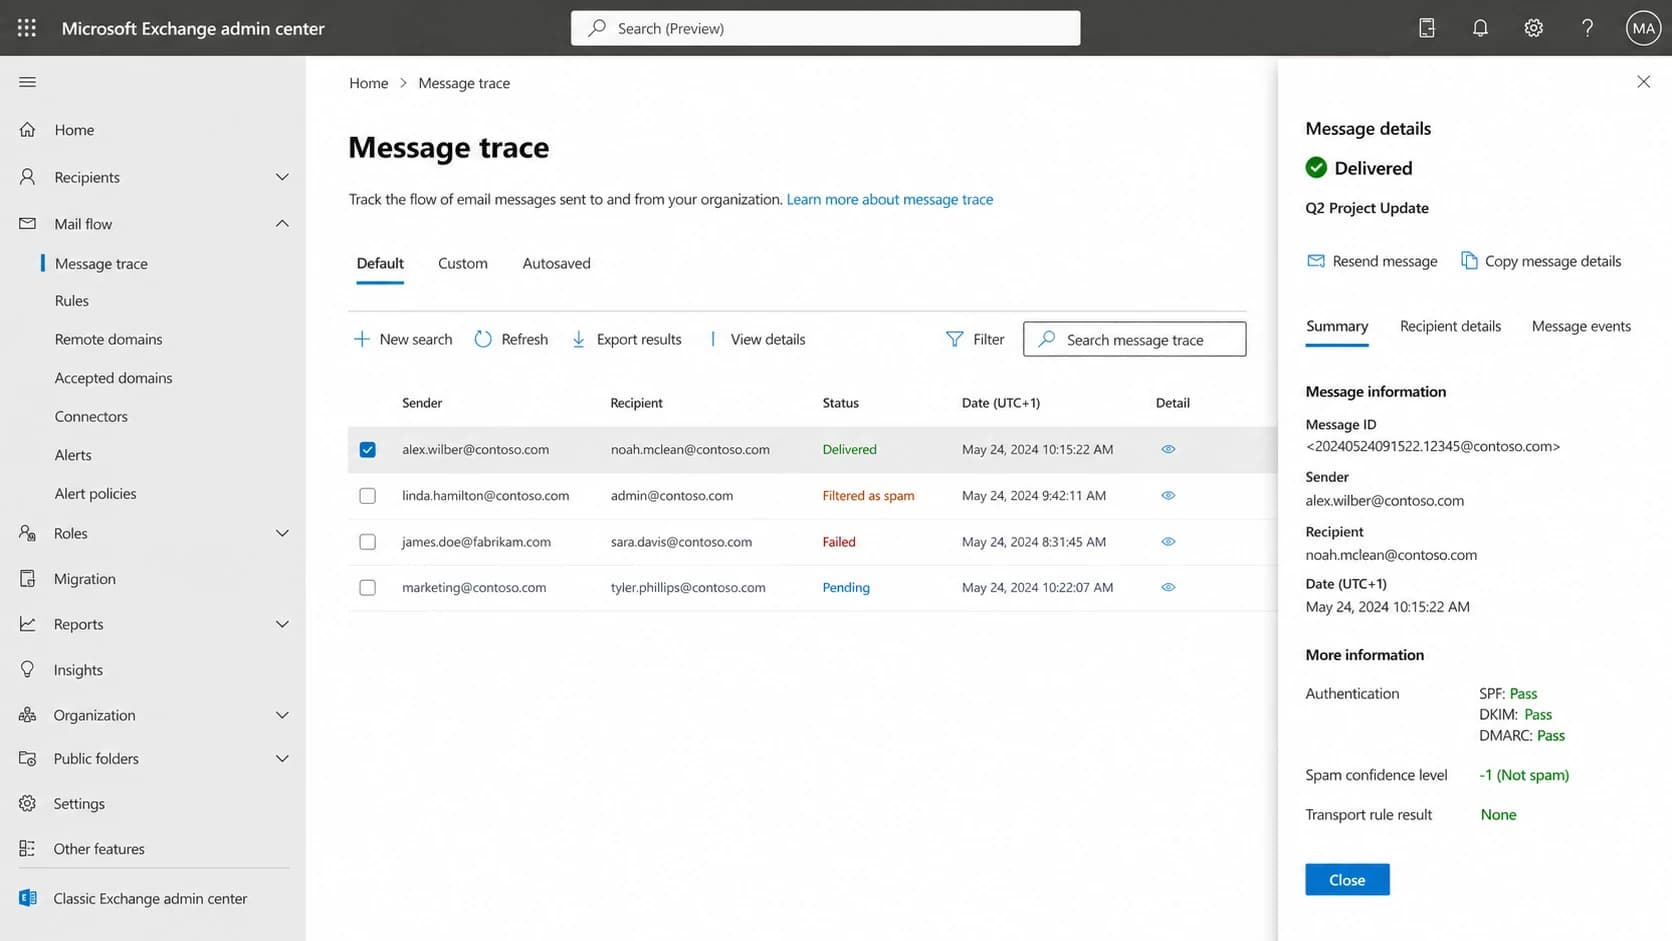
Task: Select the Summary tab
Action: click(1337, 326)
